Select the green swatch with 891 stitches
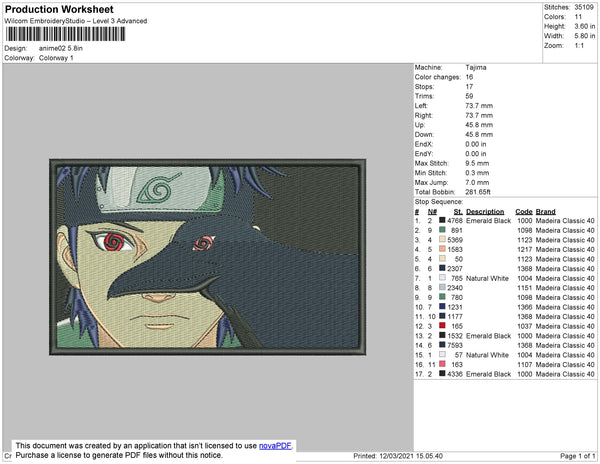The image size is (600, 464). point(442,230)
